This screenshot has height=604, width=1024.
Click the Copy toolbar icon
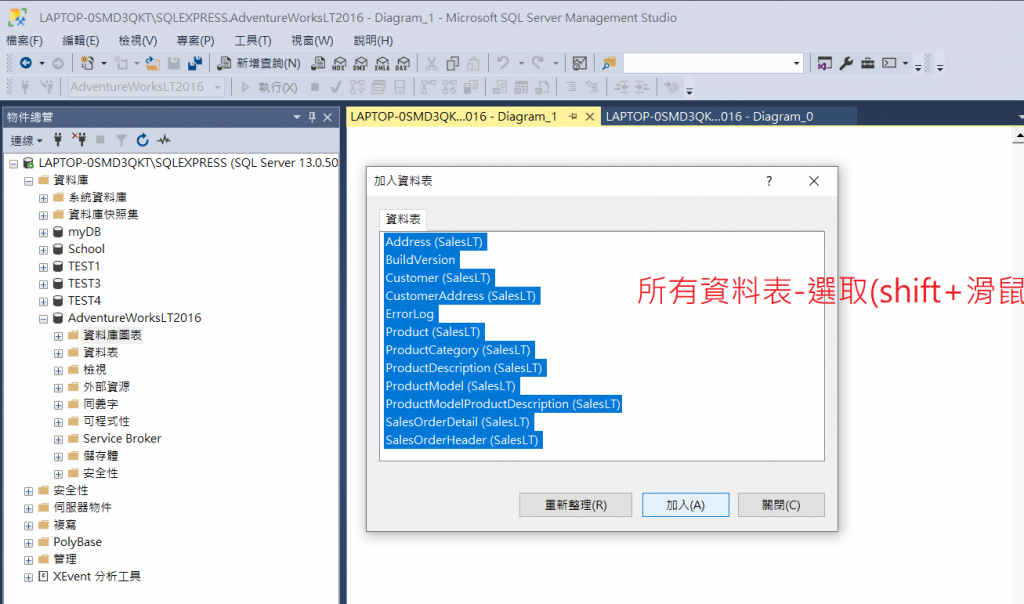pos(453,63)
